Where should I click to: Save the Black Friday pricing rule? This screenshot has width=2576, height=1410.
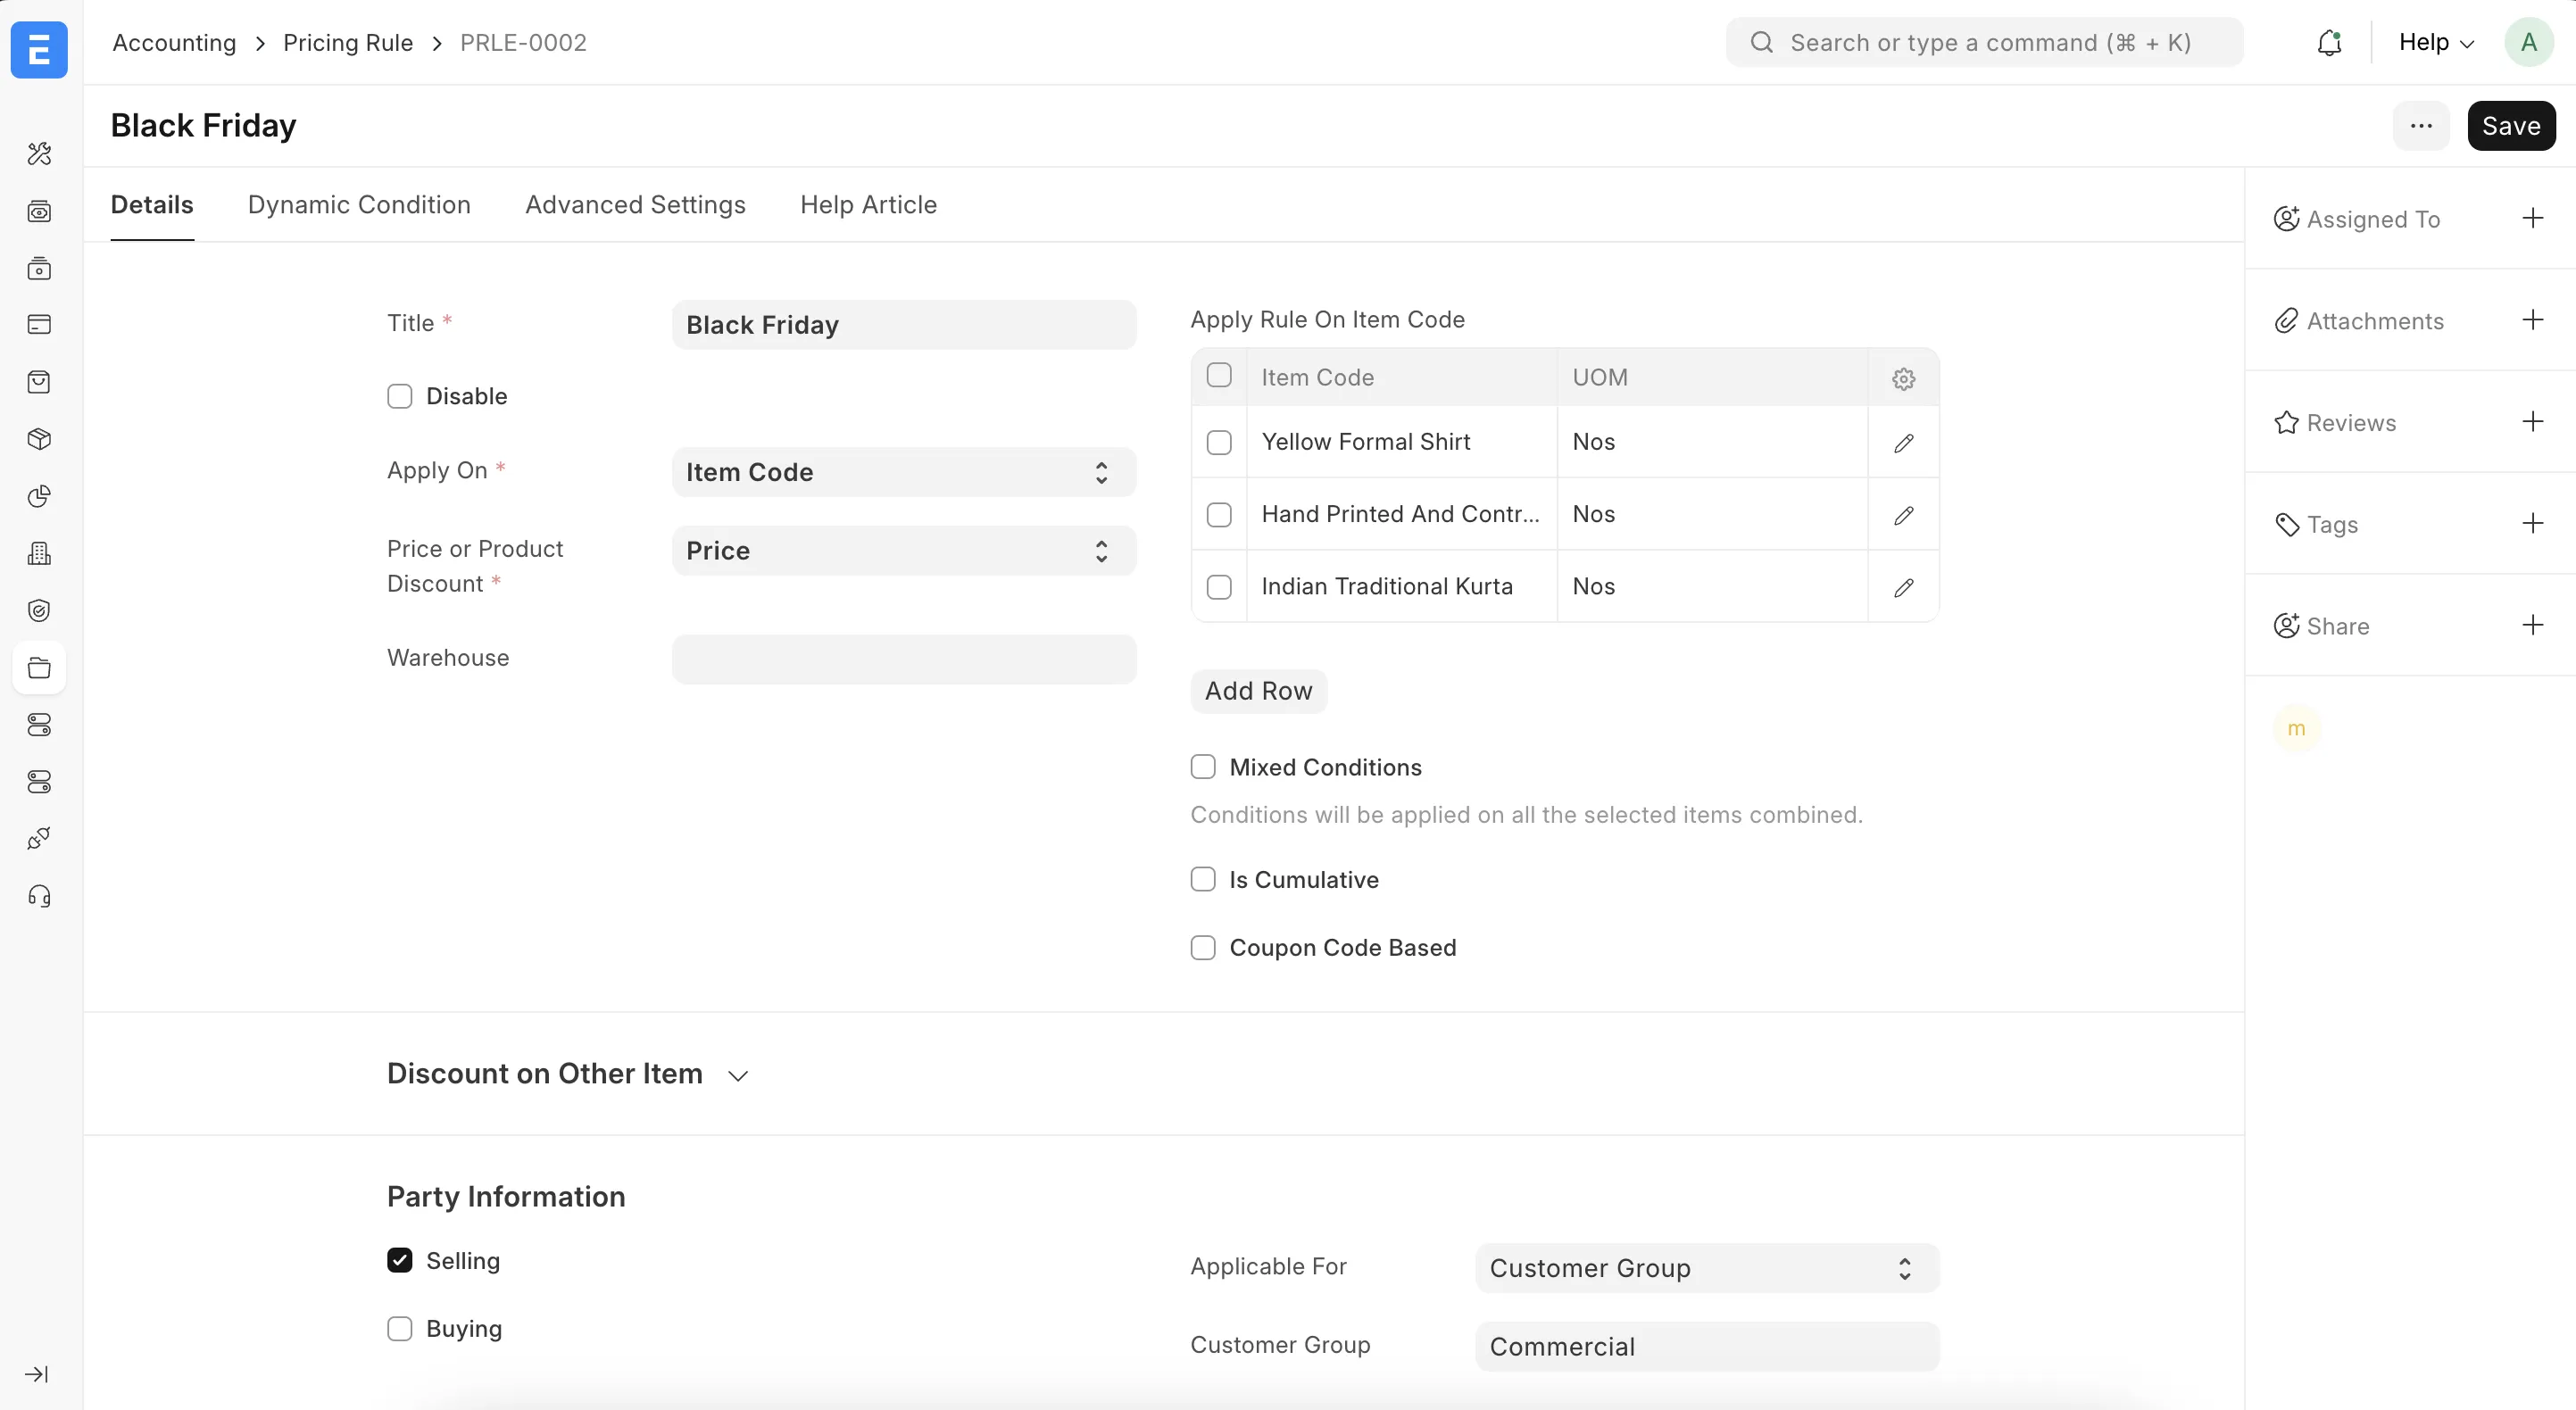(x=2511, y=125)
